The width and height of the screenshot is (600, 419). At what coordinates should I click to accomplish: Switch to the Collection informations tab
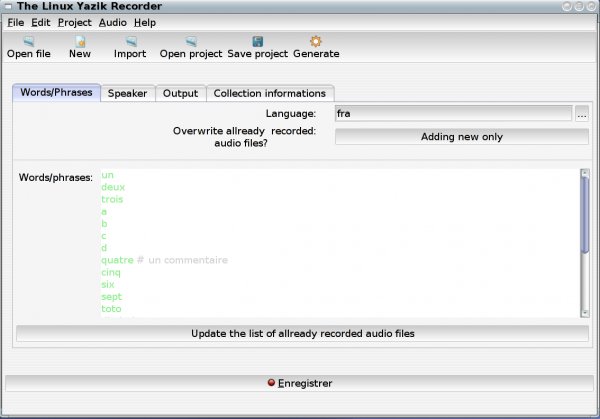pyautogui.click(x=270, y=93)
